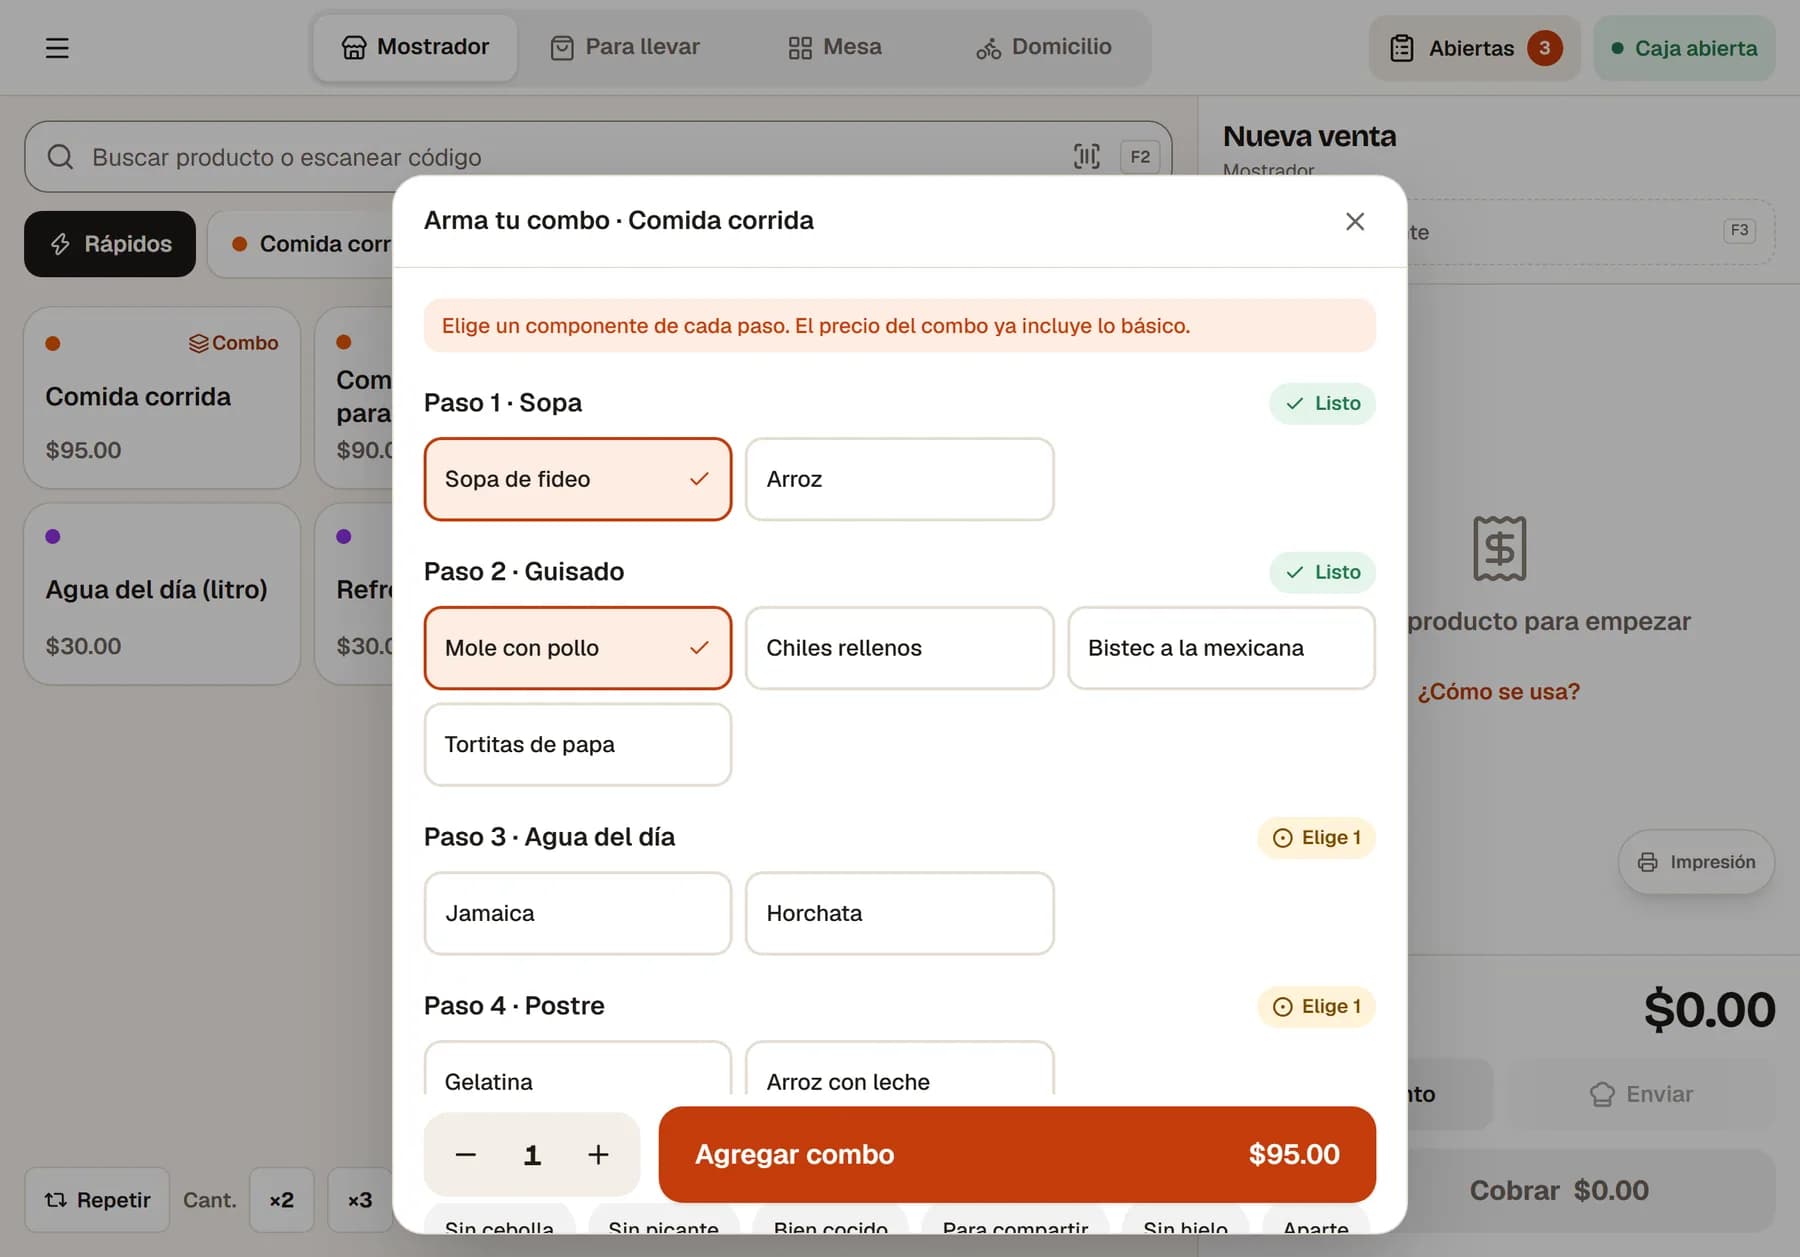Click the order total $0.00 amount
The image size is (1800, 1257).
coord(1709,1009)
